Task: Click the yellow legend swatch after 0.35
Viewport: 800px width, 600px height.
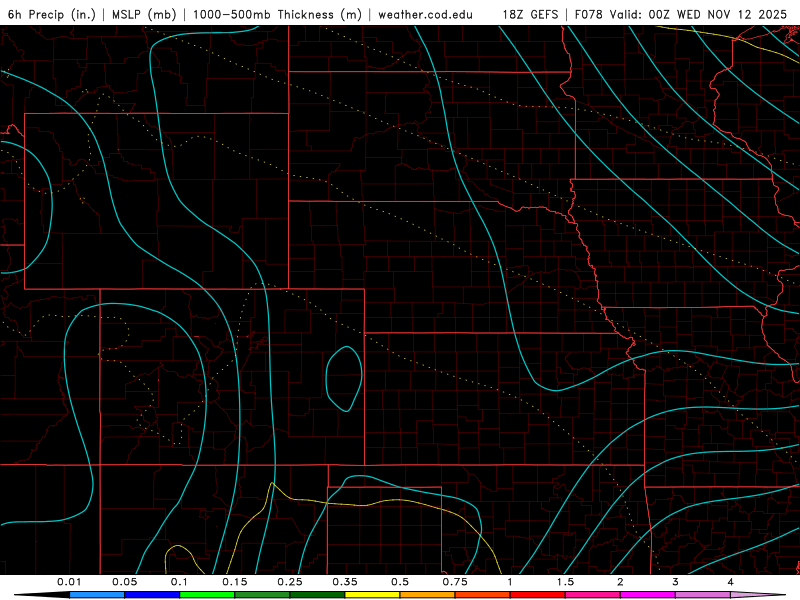Action: [x=372, y=595]
